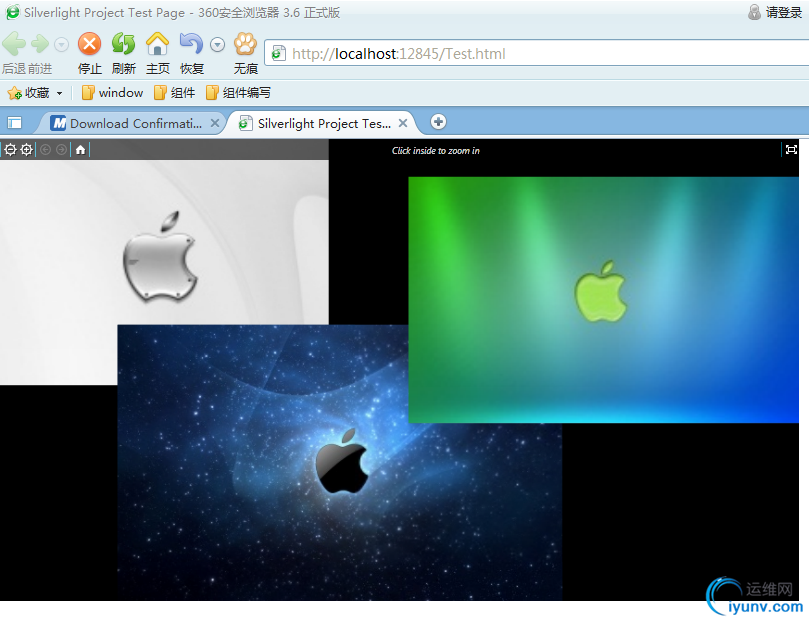Click the green Back arrow
This screenshot has width=809, height=623.
click(14, 44)
